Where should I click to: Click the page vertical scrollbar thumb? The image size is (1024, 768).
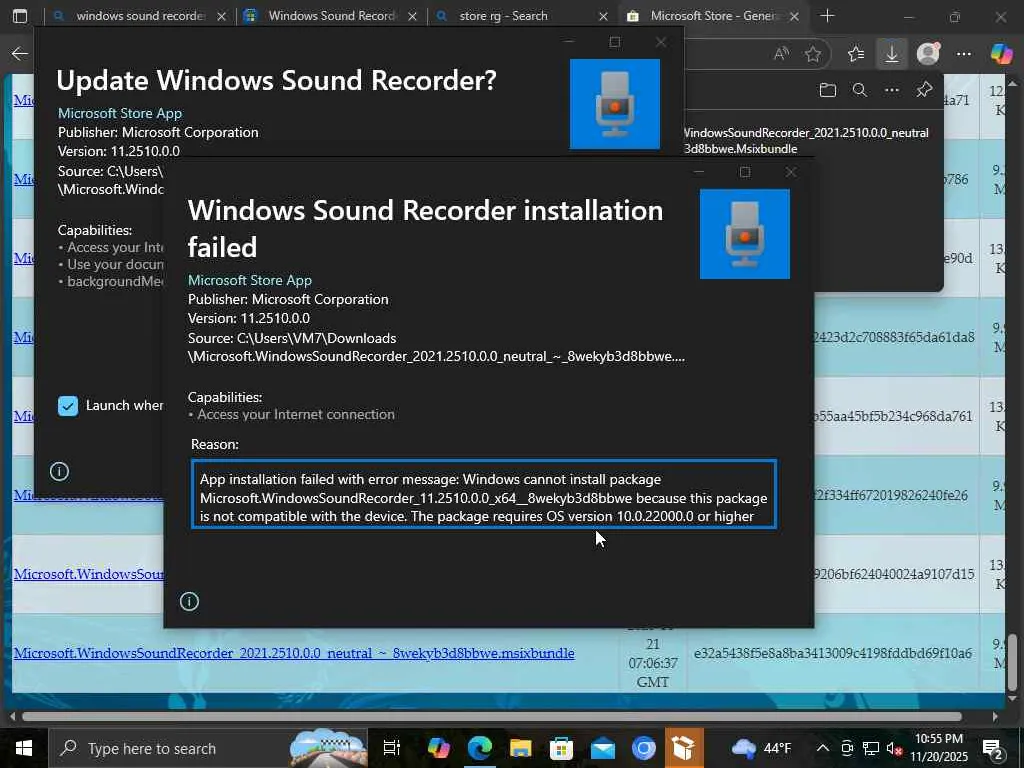pyautogui.click(x=1012, y=662)
